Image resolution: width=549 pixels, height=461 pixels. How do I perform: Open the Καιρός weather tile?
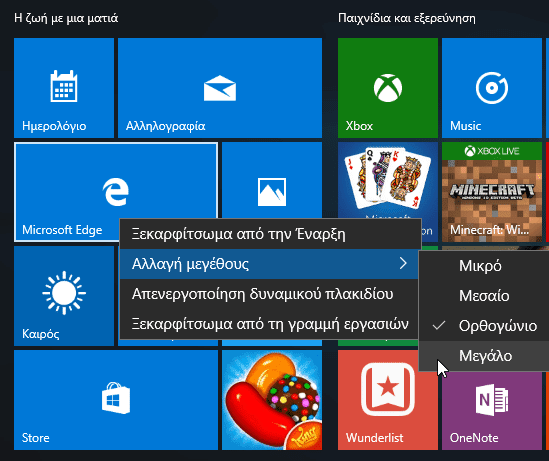pyautogui.click(x=64, y=296)
